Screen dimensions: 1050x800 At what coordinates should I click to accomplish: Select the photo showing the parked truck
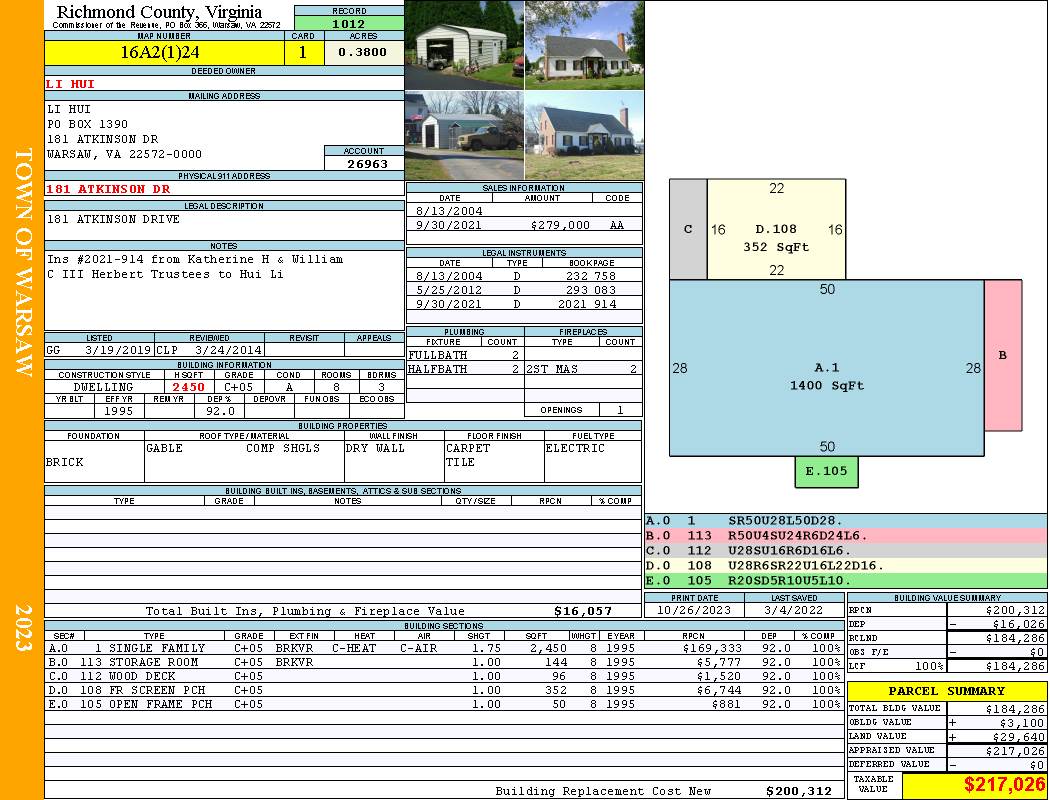point(464,135)
